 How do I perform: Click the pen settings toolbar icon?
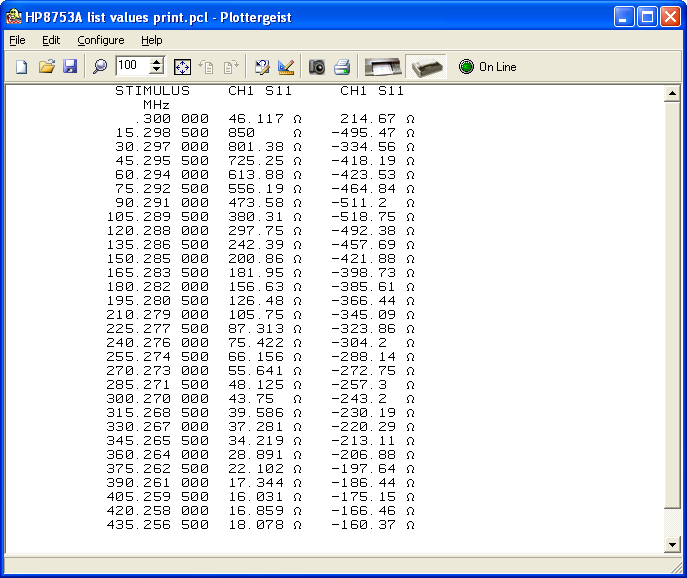coord(286,67)
